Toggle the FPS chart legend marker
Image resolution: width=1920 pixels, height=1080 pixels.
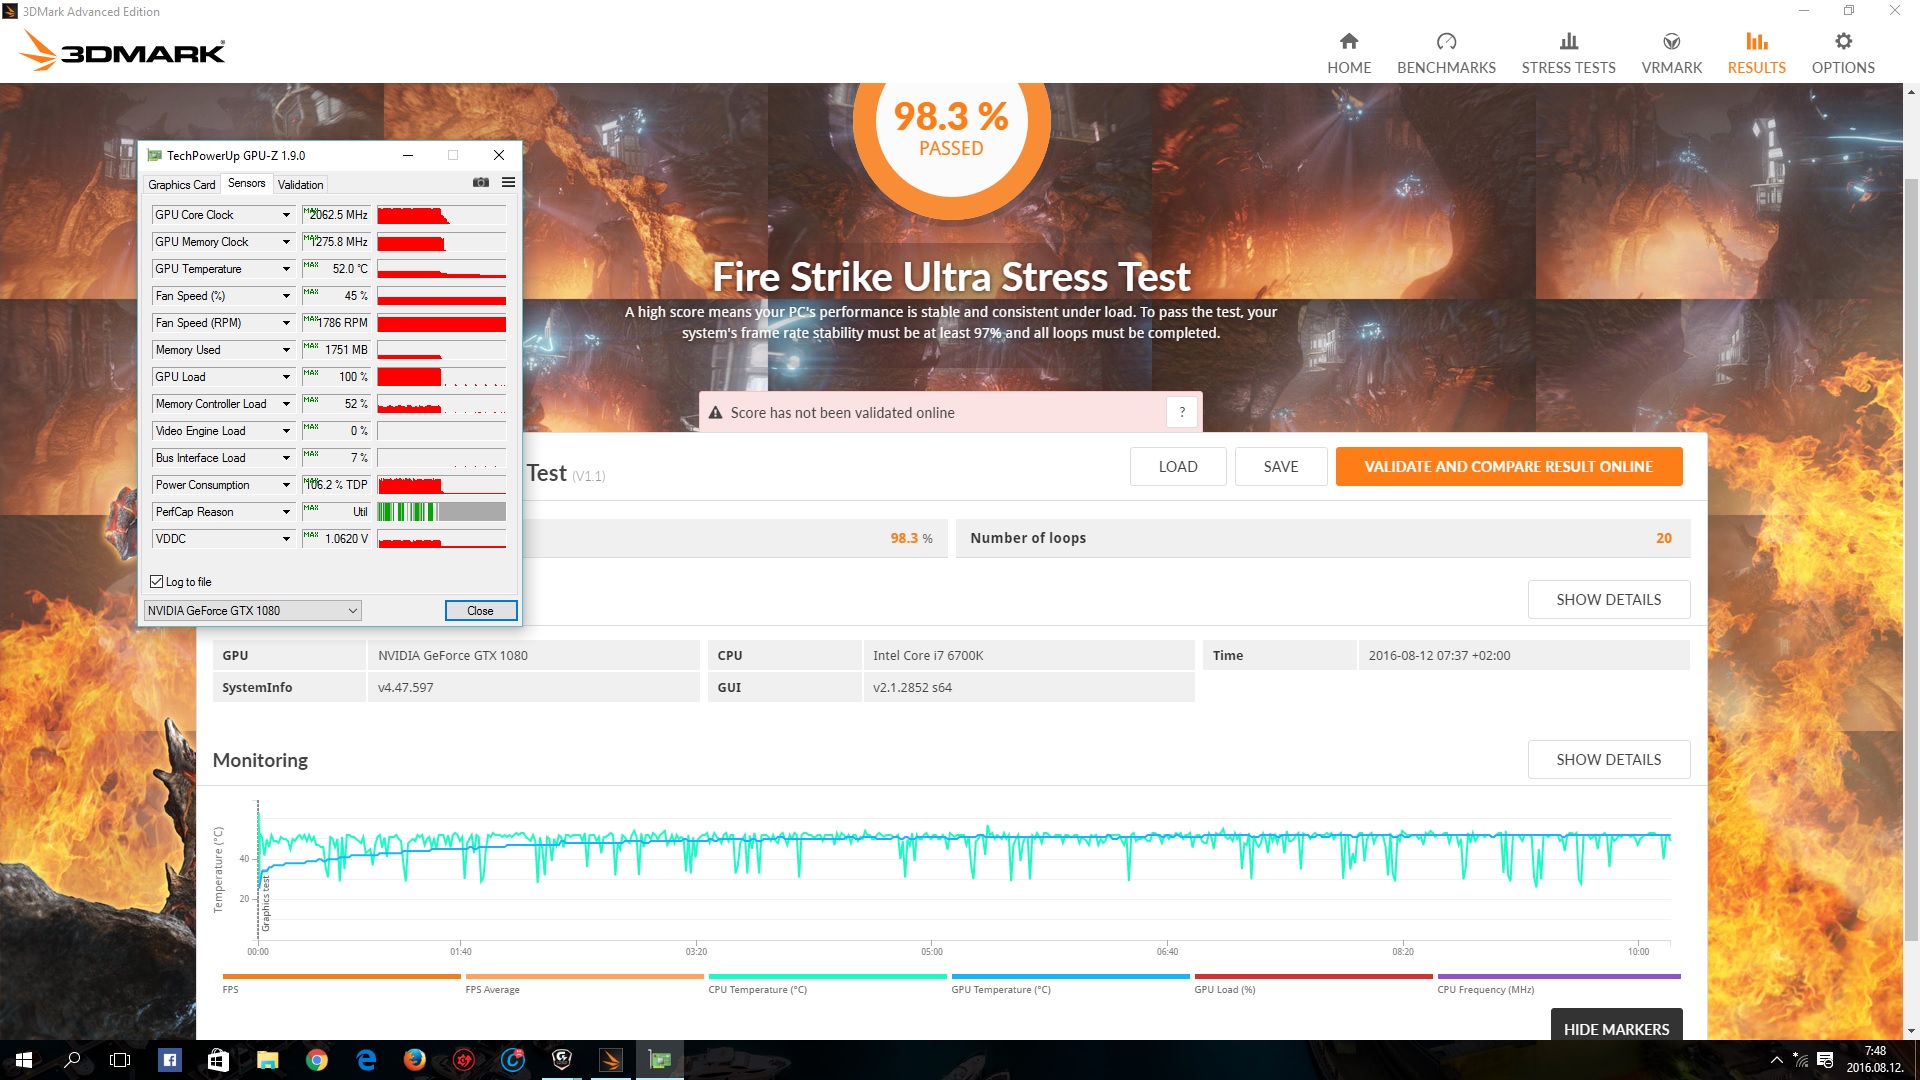(341, 976)
